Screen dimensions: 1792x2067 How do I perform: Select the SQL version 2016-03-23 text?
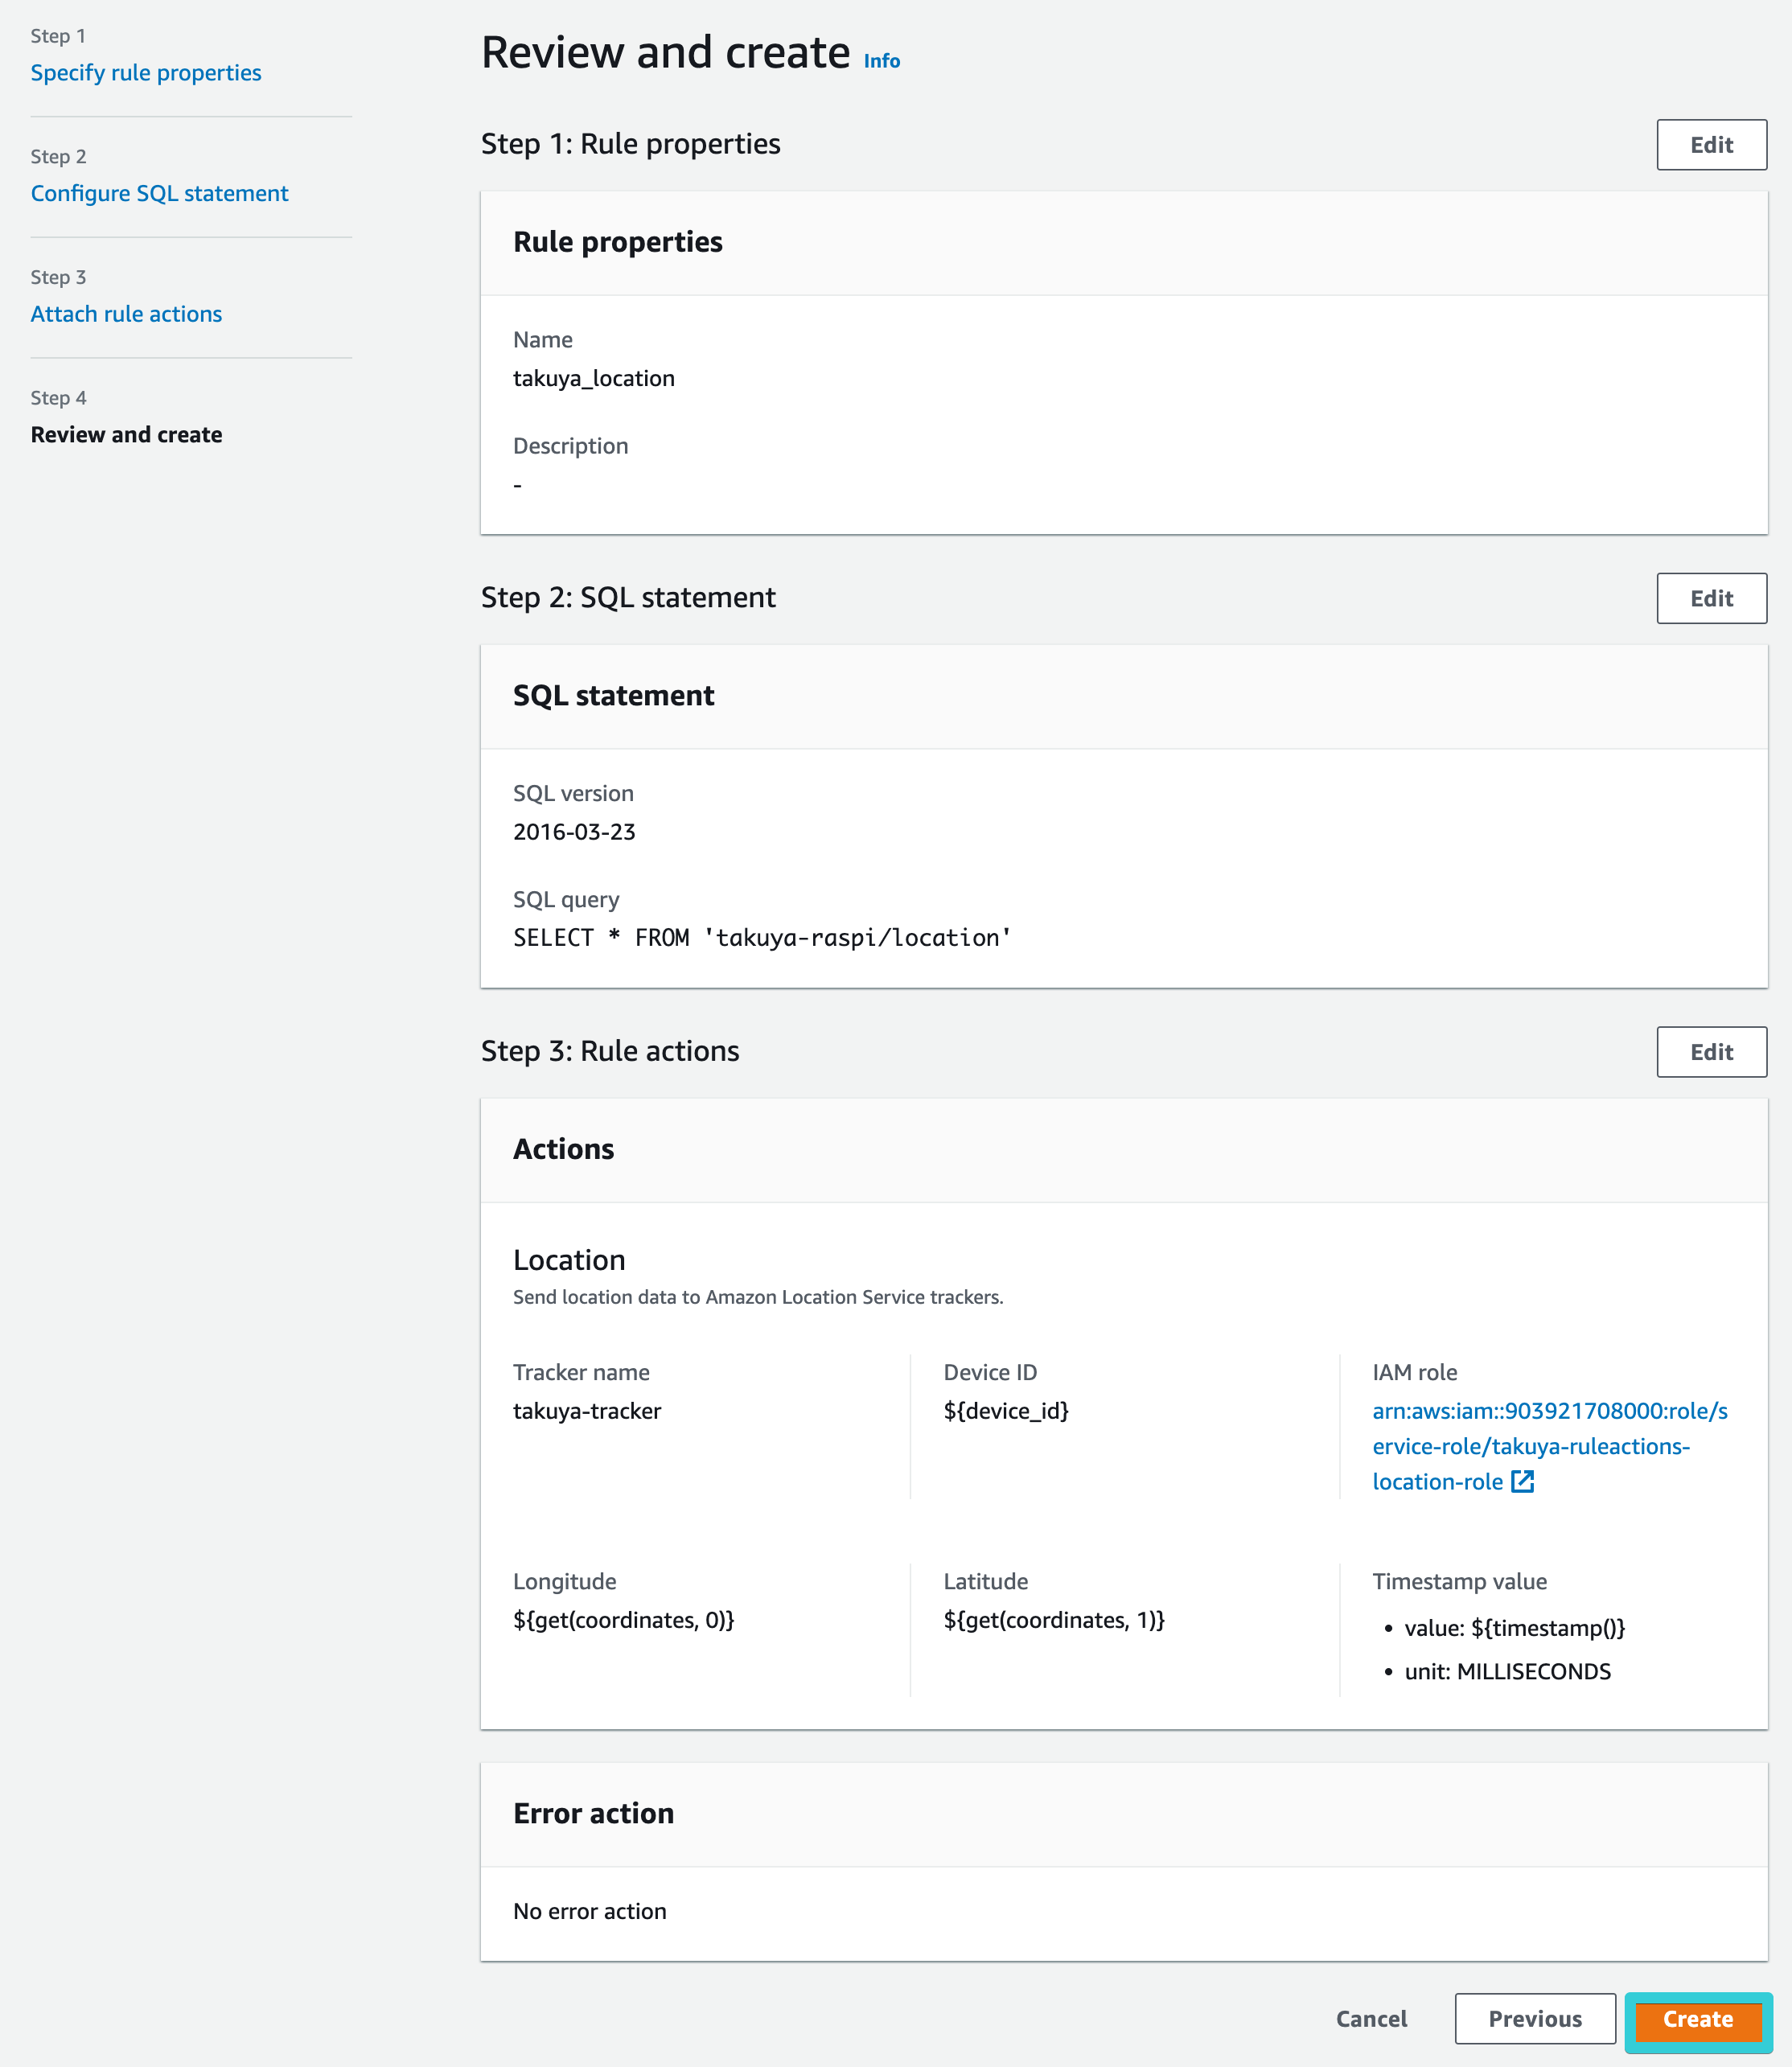pyautogui.click(x=573, y=831)
